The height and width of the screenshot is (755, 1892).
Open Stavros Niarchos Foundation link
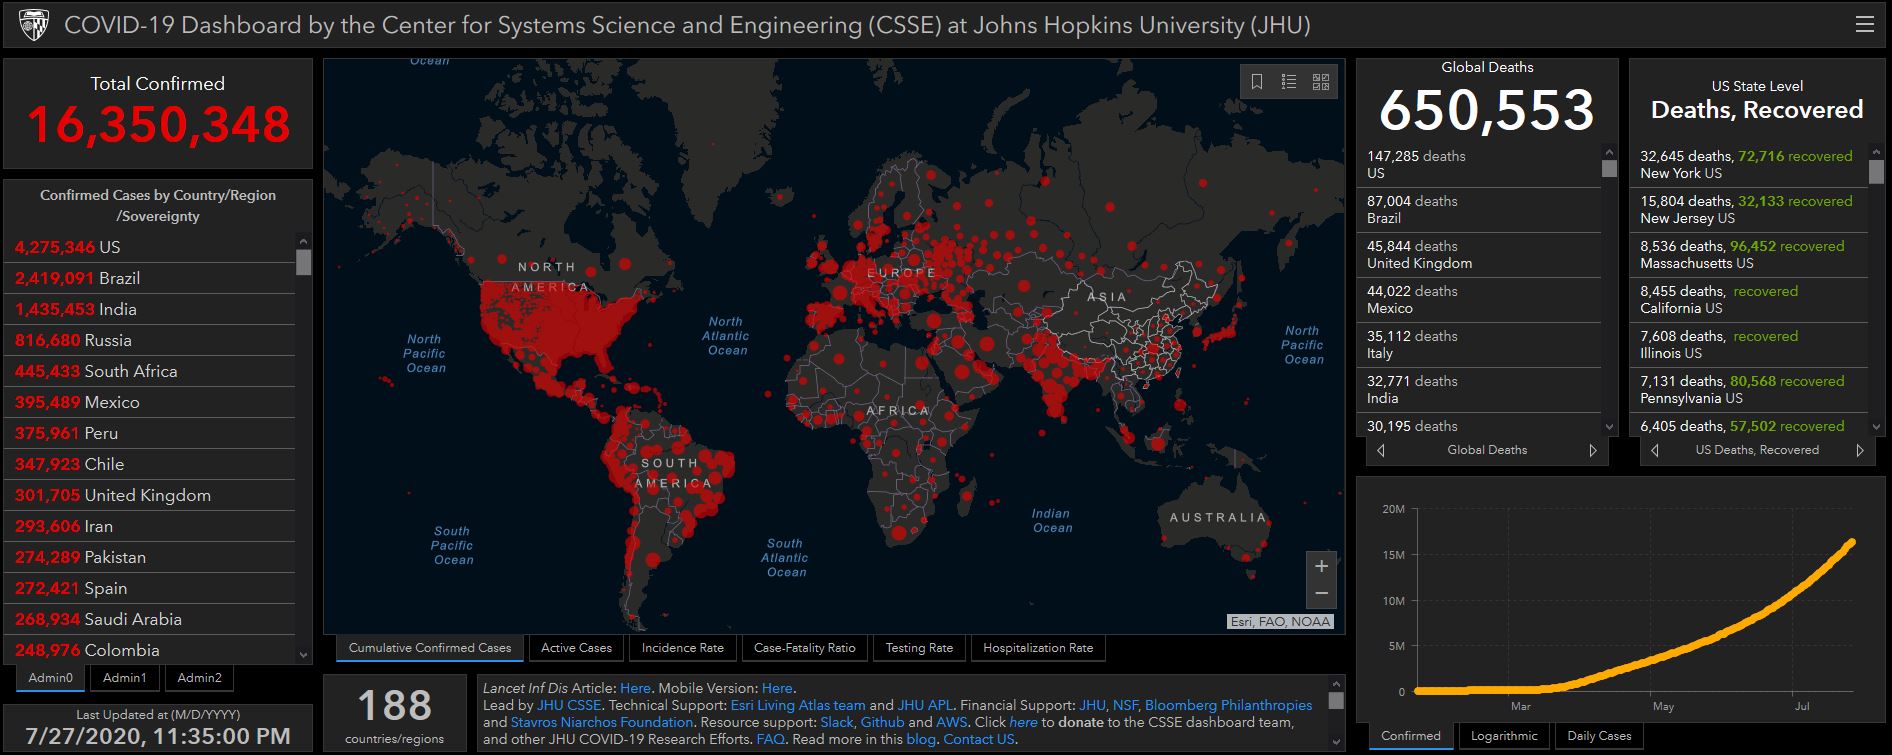click(602, 722)
